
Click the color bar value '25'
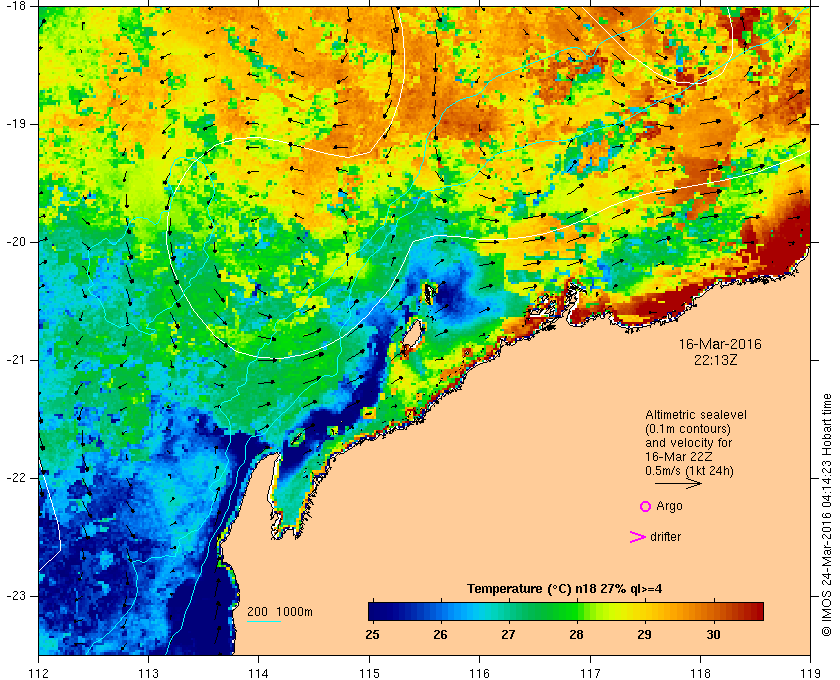[372, 635]
